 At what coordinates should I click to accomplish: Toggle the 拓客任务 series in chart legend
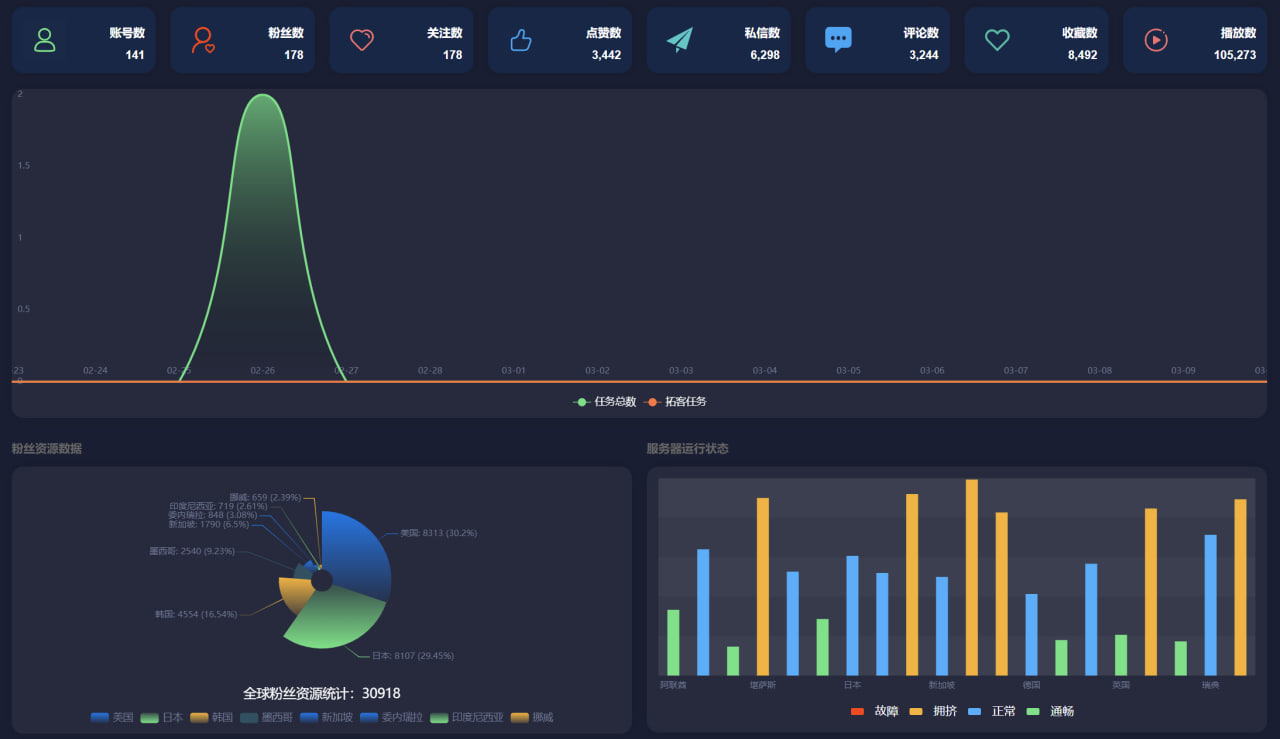click(x=676, y=402)
